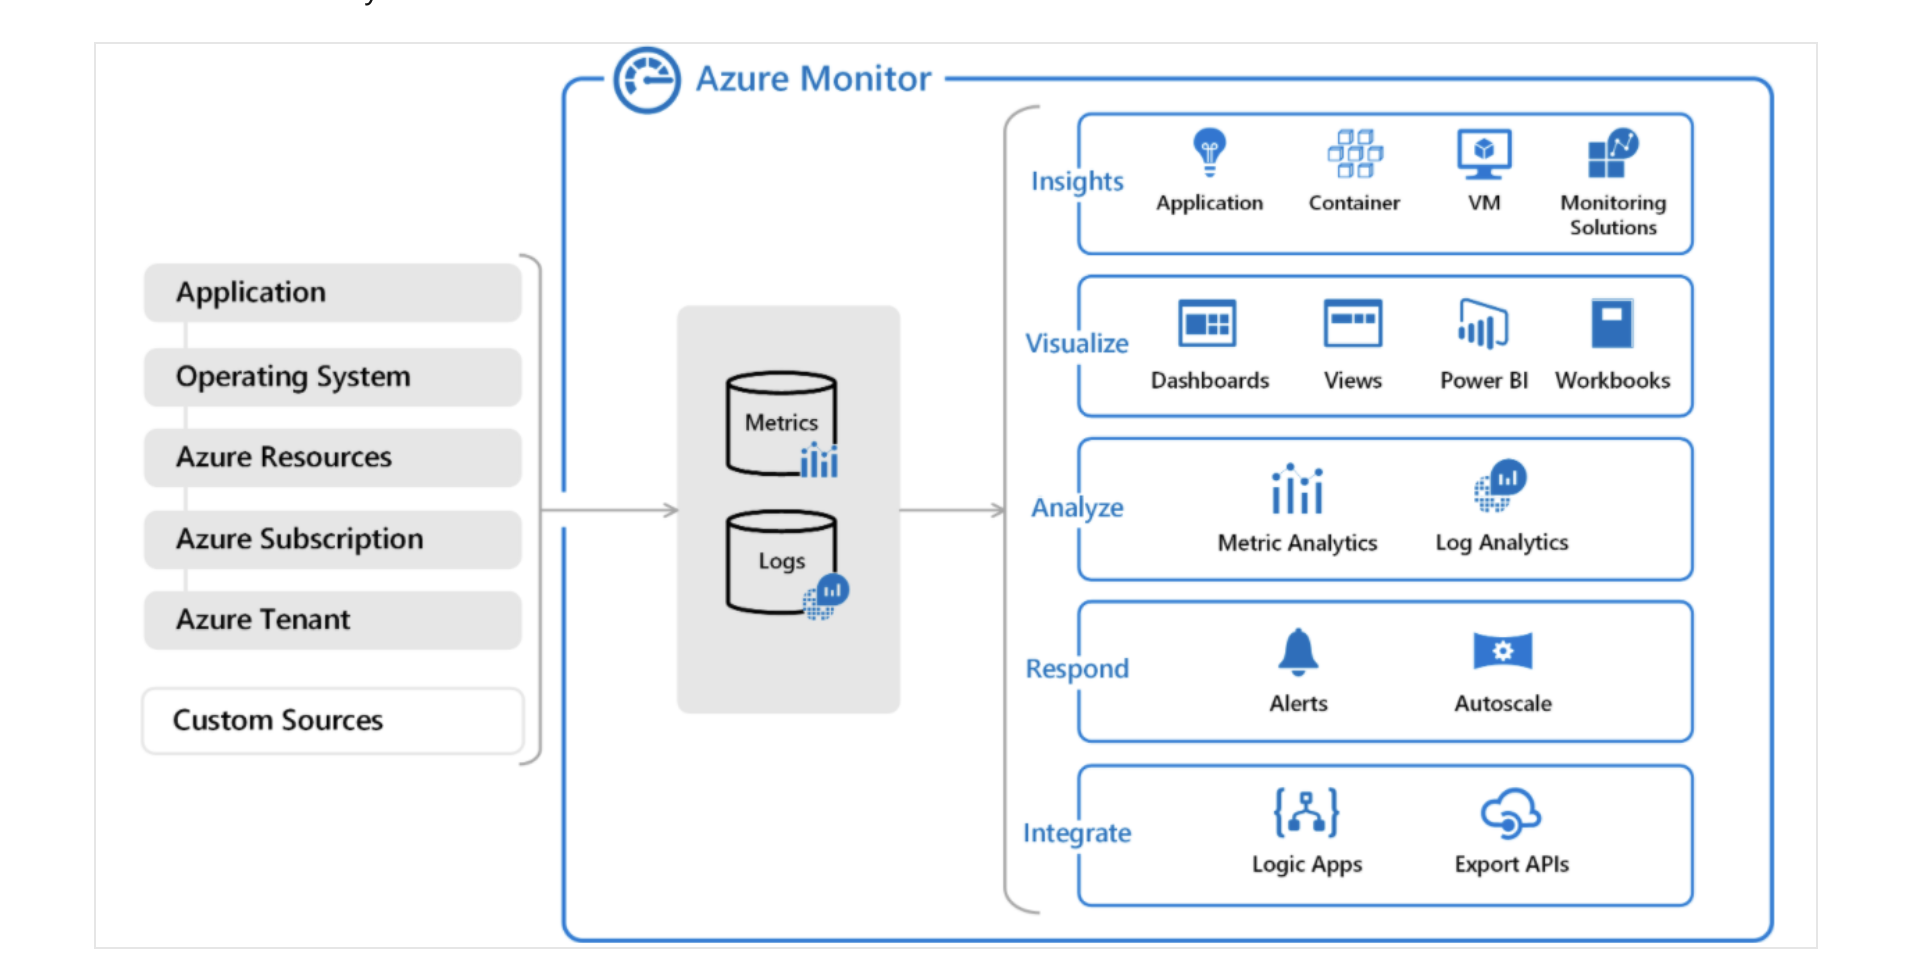The width and height of the screenshot is (1910, 976).
Task: Click the small analytics badge on Logs cylinder
Action: (826, 597)
